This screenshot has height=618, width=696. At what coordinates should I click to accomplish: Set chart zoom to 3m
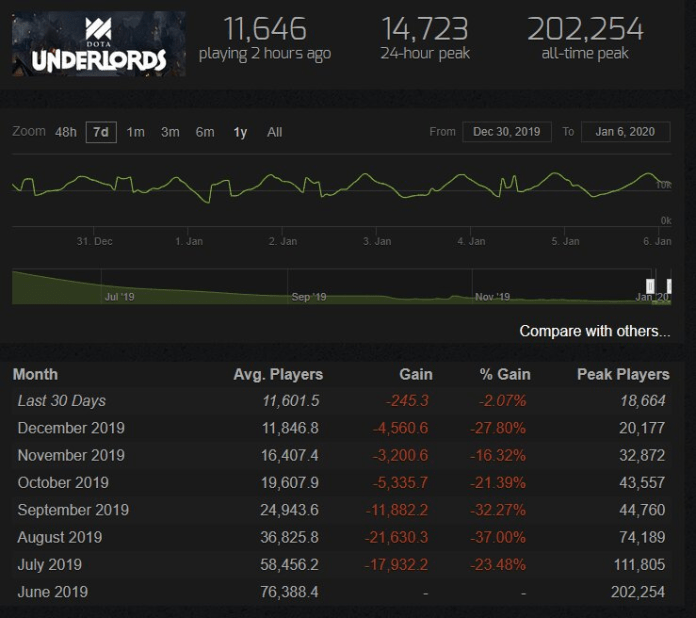click(170, 132)
